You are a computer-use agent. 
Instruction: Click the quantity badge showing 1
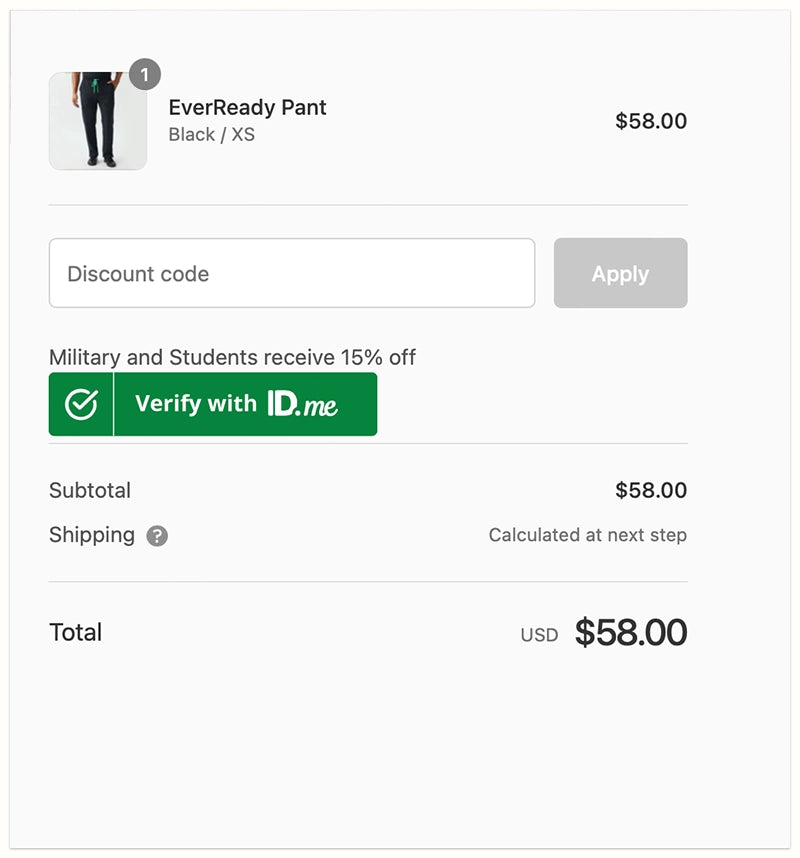(x=145, y=75)
